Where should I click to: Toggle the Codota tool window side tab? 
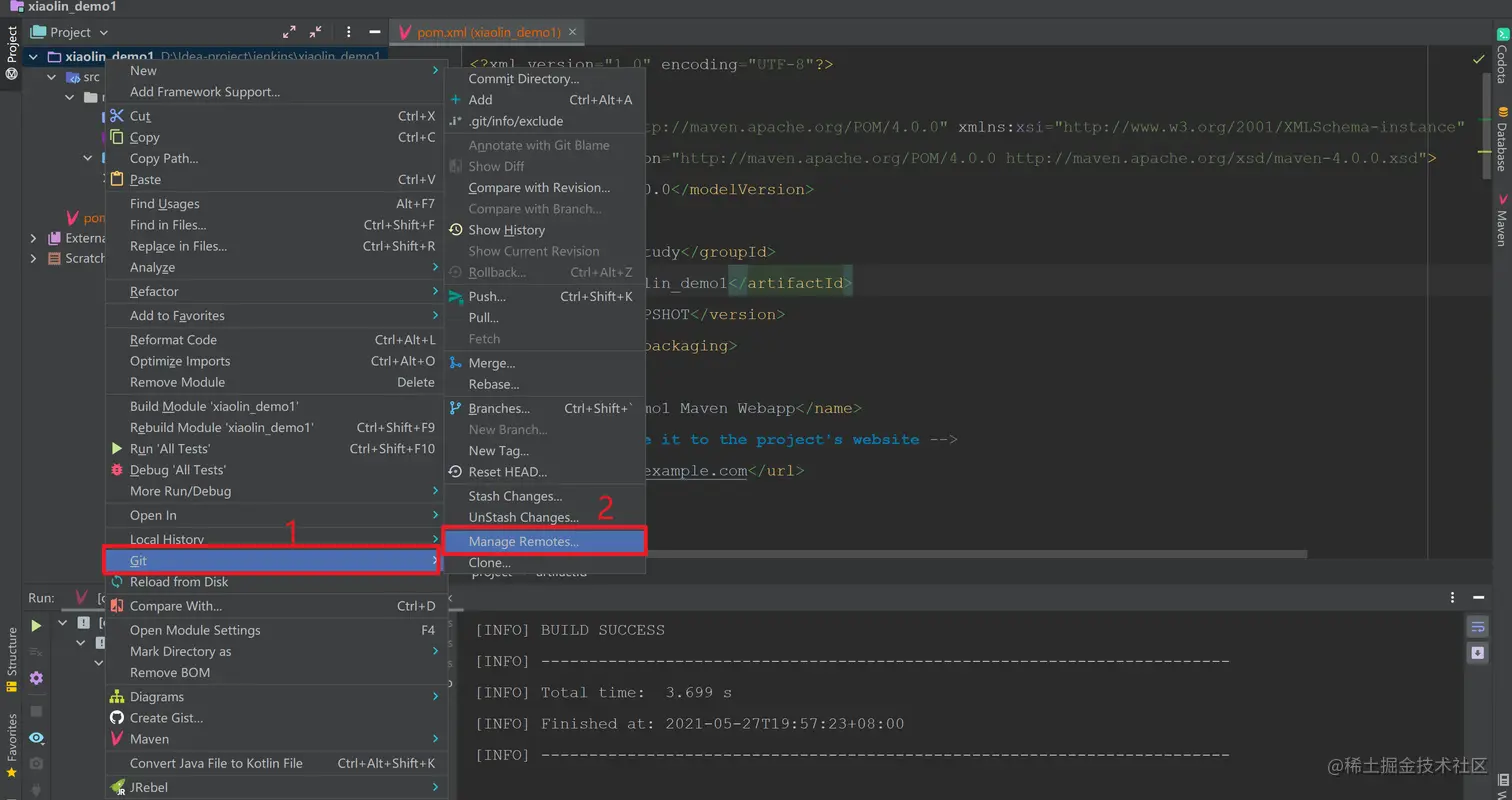point(1501,56)
